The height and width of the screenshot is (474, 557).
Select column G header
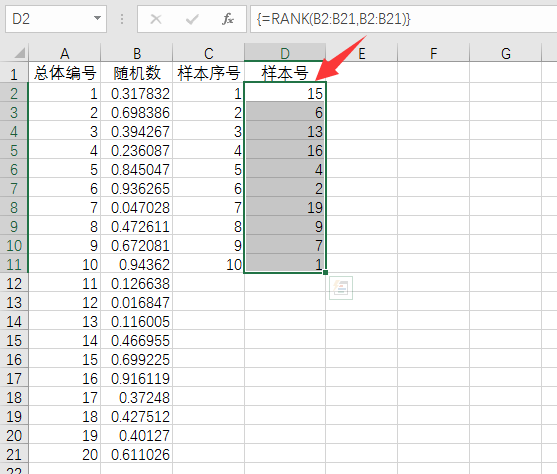[x=505, y=53]
